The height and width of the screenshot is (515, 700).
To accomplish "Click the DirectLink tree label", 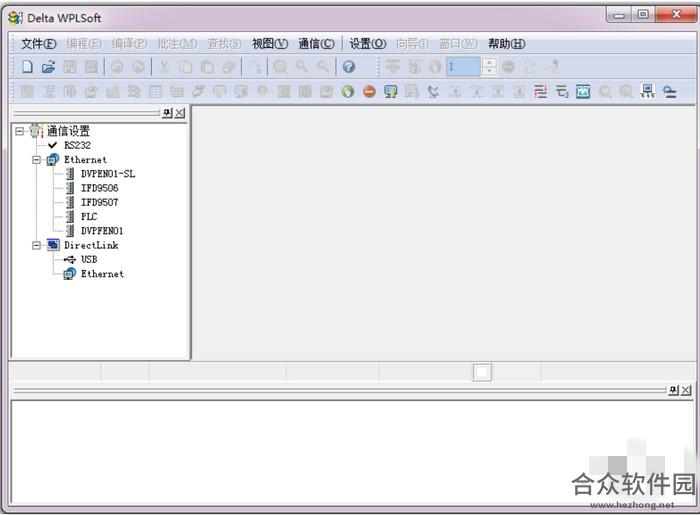I will (91, 245).
